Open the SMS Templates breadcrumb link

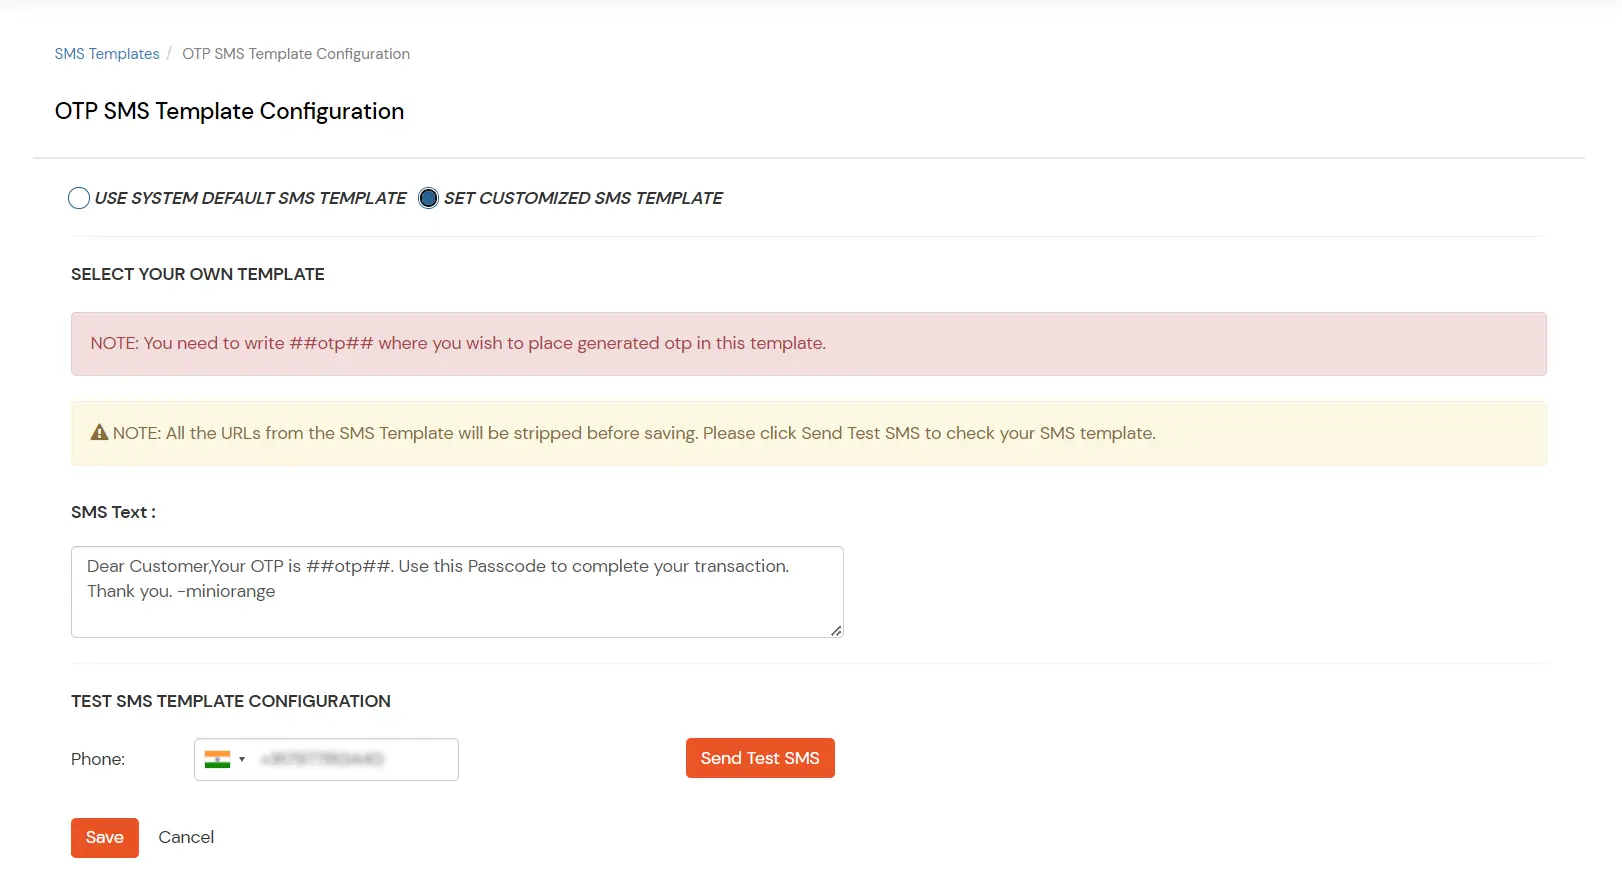click(107, 53)
